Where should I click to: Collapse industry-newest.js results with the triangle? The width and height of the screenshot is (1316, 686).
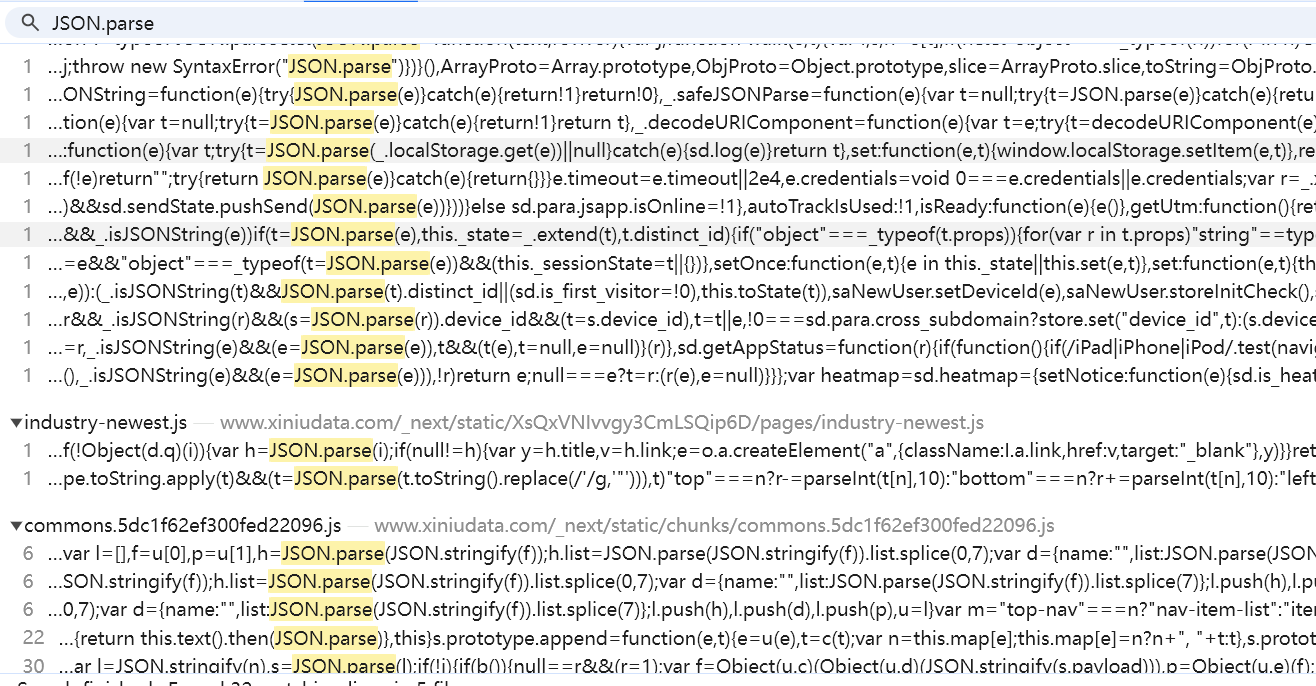click(16, 423)
